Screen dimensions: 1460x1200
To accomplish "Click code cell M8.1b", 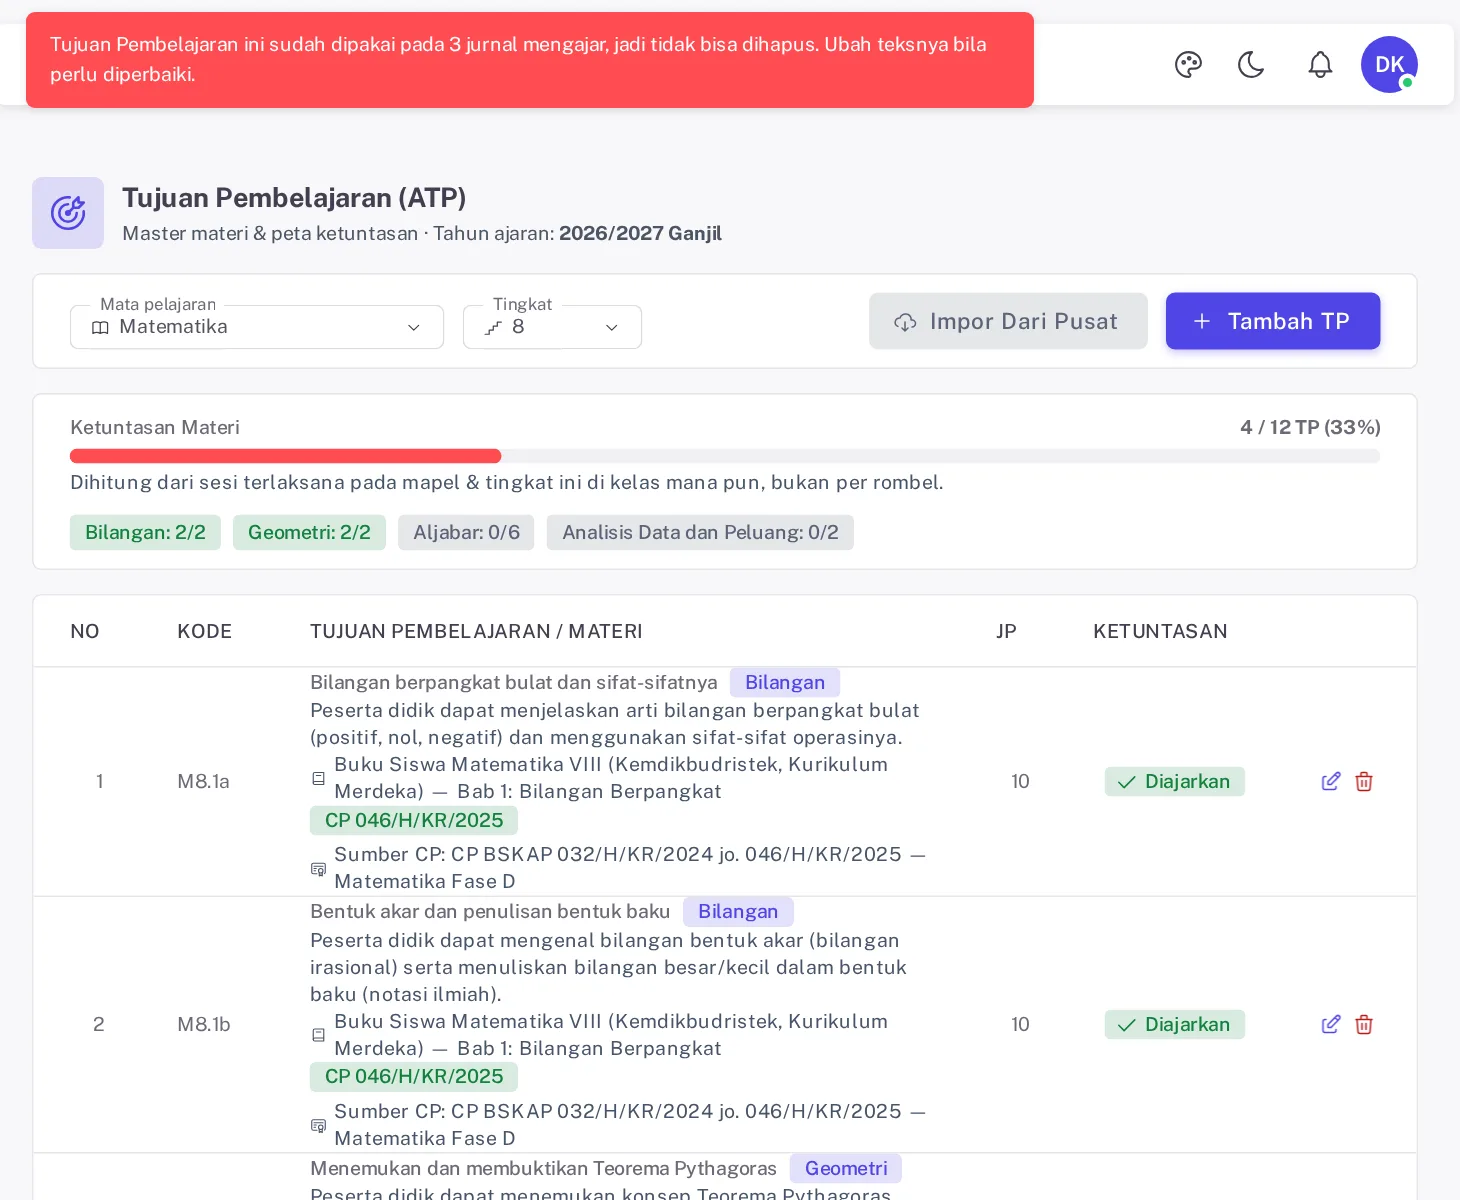I will (x=204, y=1024).
